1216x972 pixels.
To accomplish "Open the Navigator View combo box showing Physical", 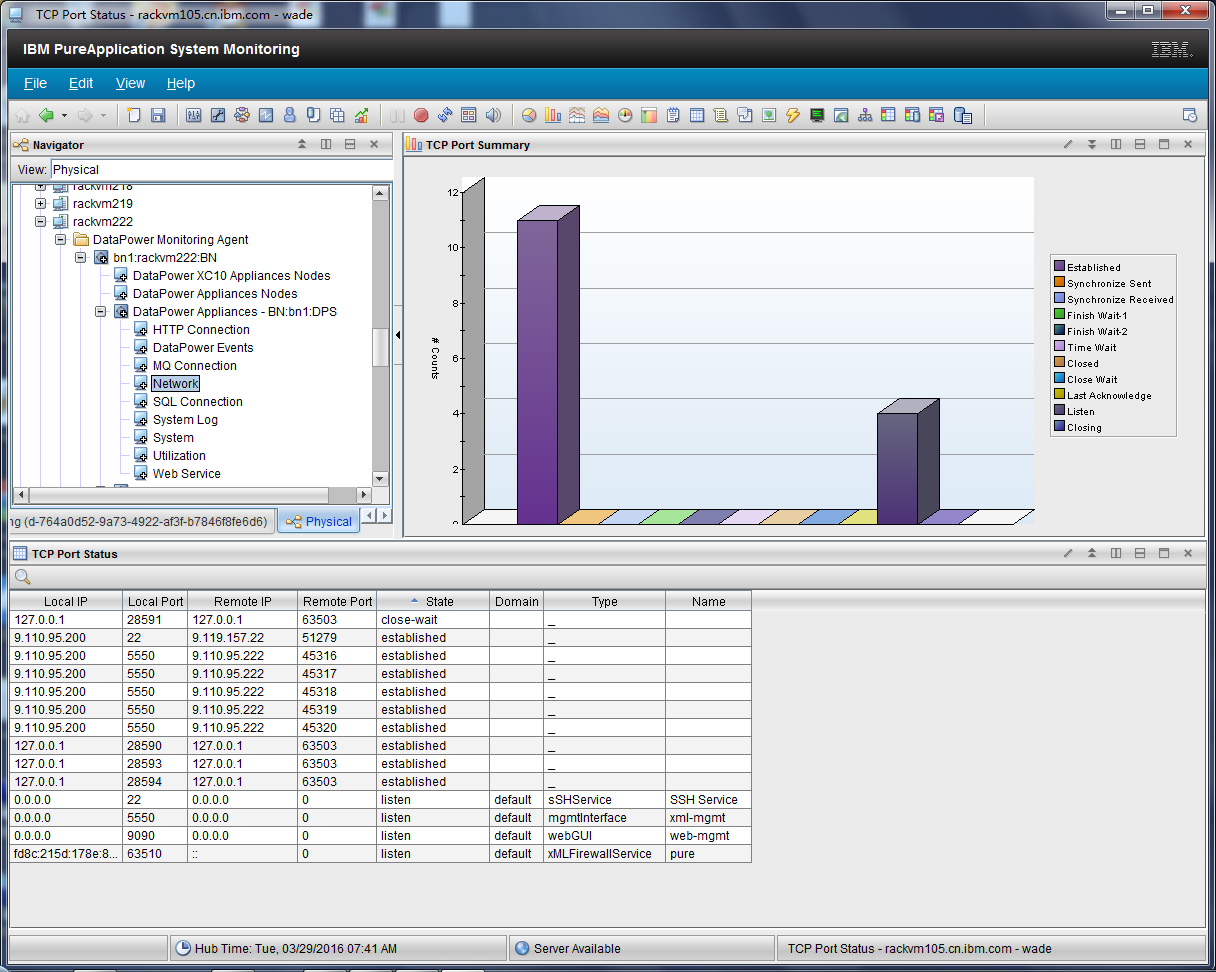I will 221,169.
